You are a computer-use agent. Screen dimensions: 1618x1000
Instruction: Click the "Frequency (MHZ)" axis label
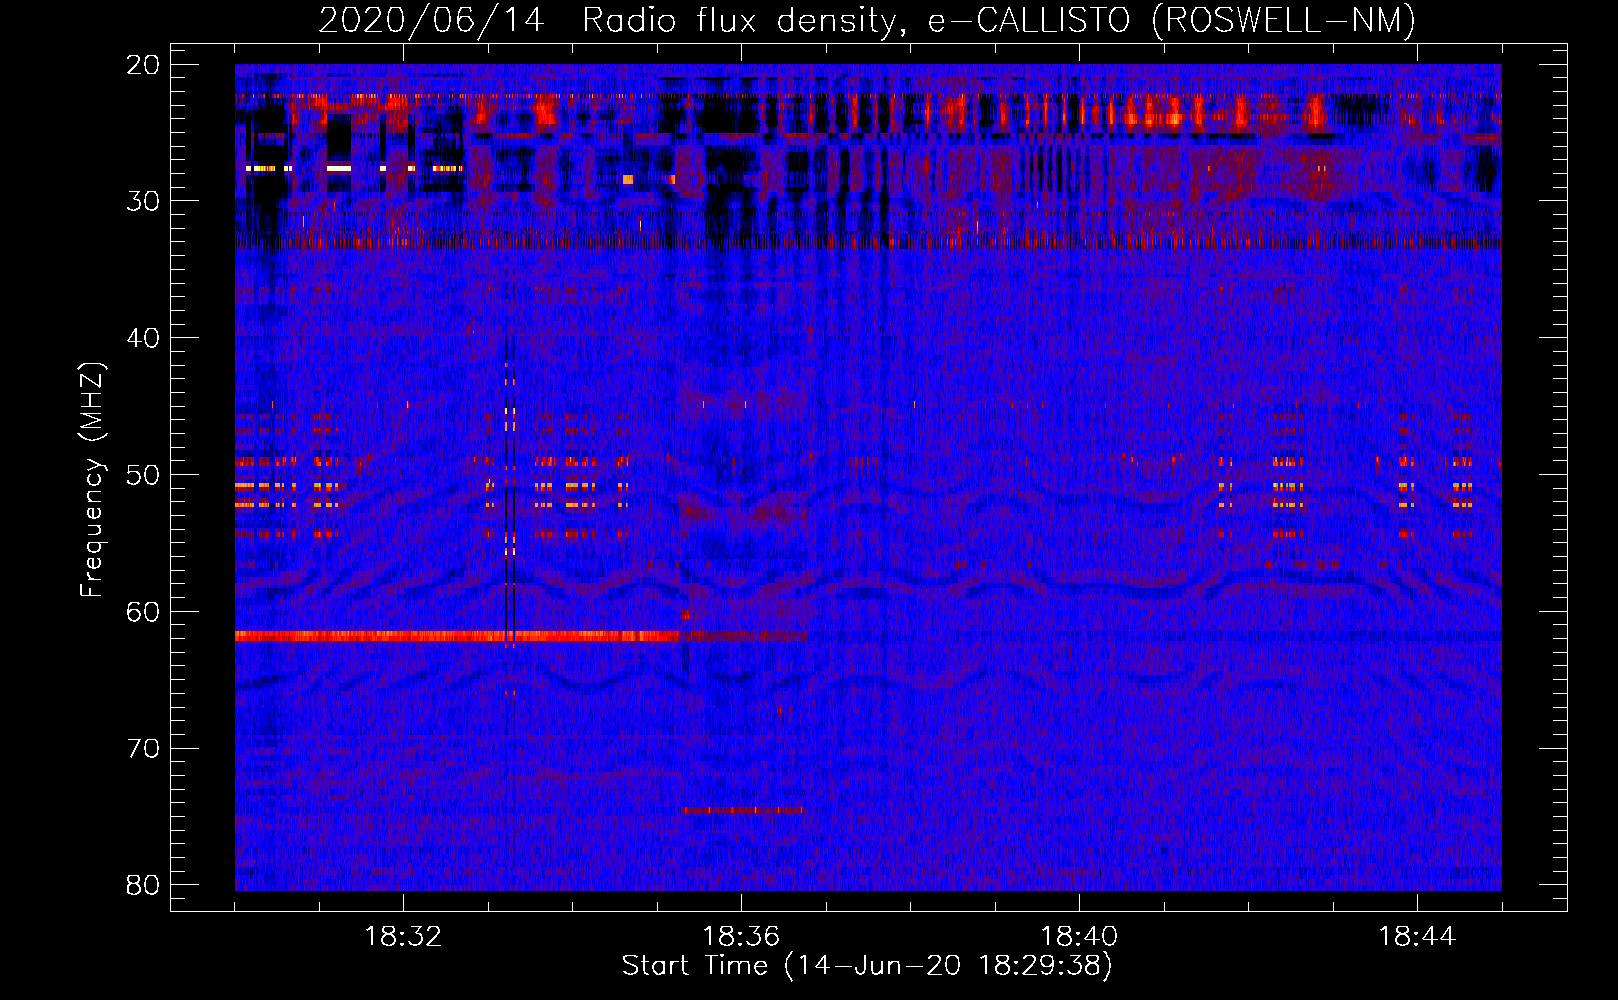(91, 480)
